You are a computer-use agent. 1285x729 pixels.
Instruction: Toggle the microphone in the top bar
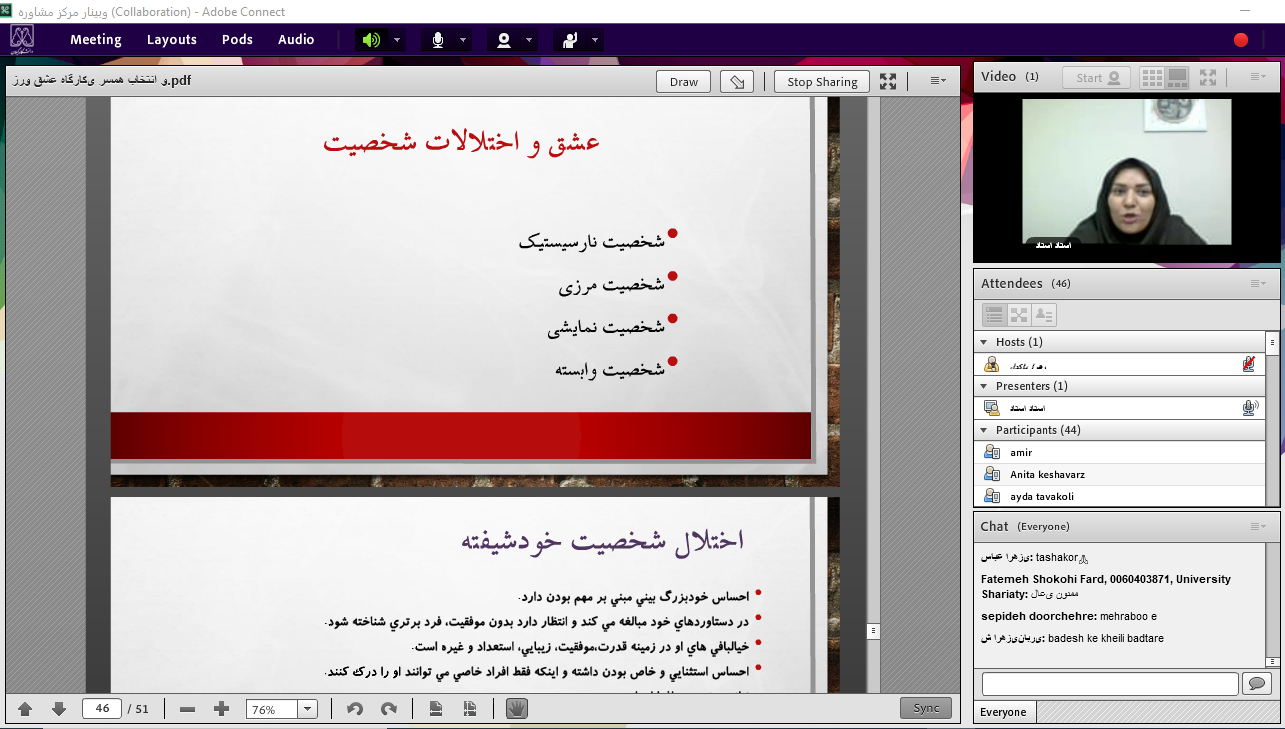437,40
